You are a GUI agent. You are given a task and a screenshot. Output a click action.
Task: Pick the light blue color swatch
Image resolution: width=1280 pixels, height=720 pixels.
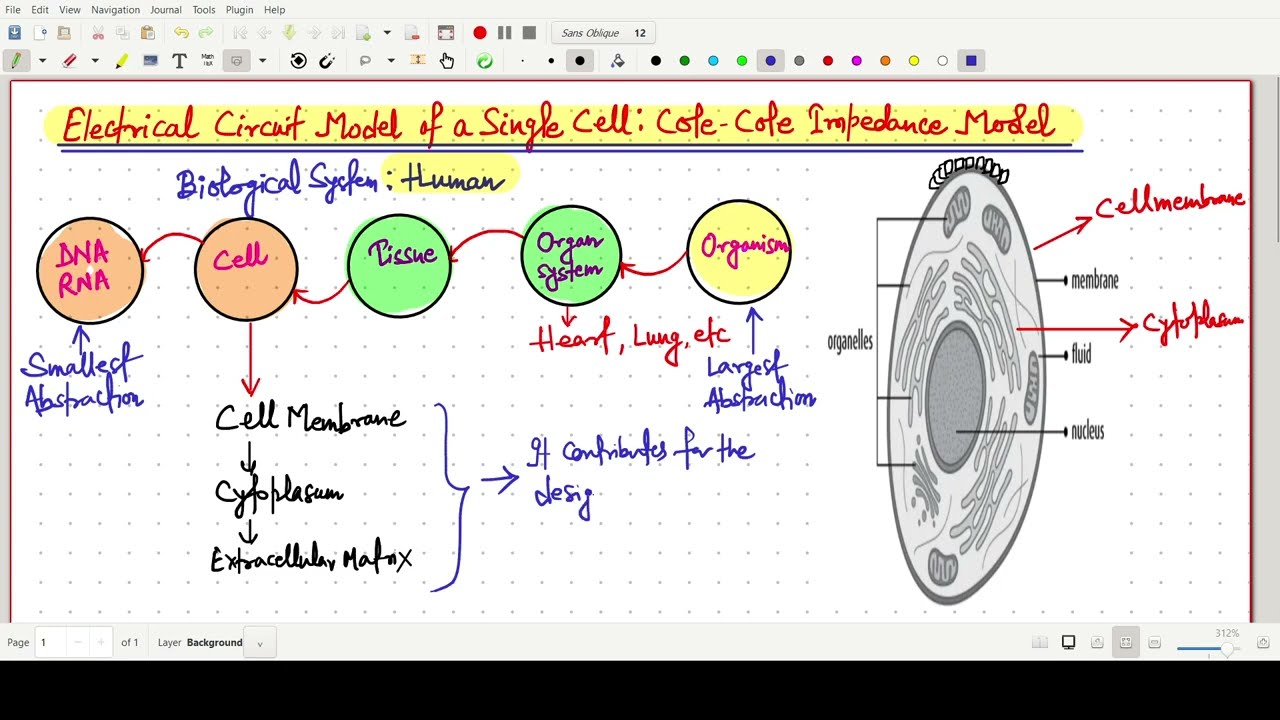[x=713, y=61]
